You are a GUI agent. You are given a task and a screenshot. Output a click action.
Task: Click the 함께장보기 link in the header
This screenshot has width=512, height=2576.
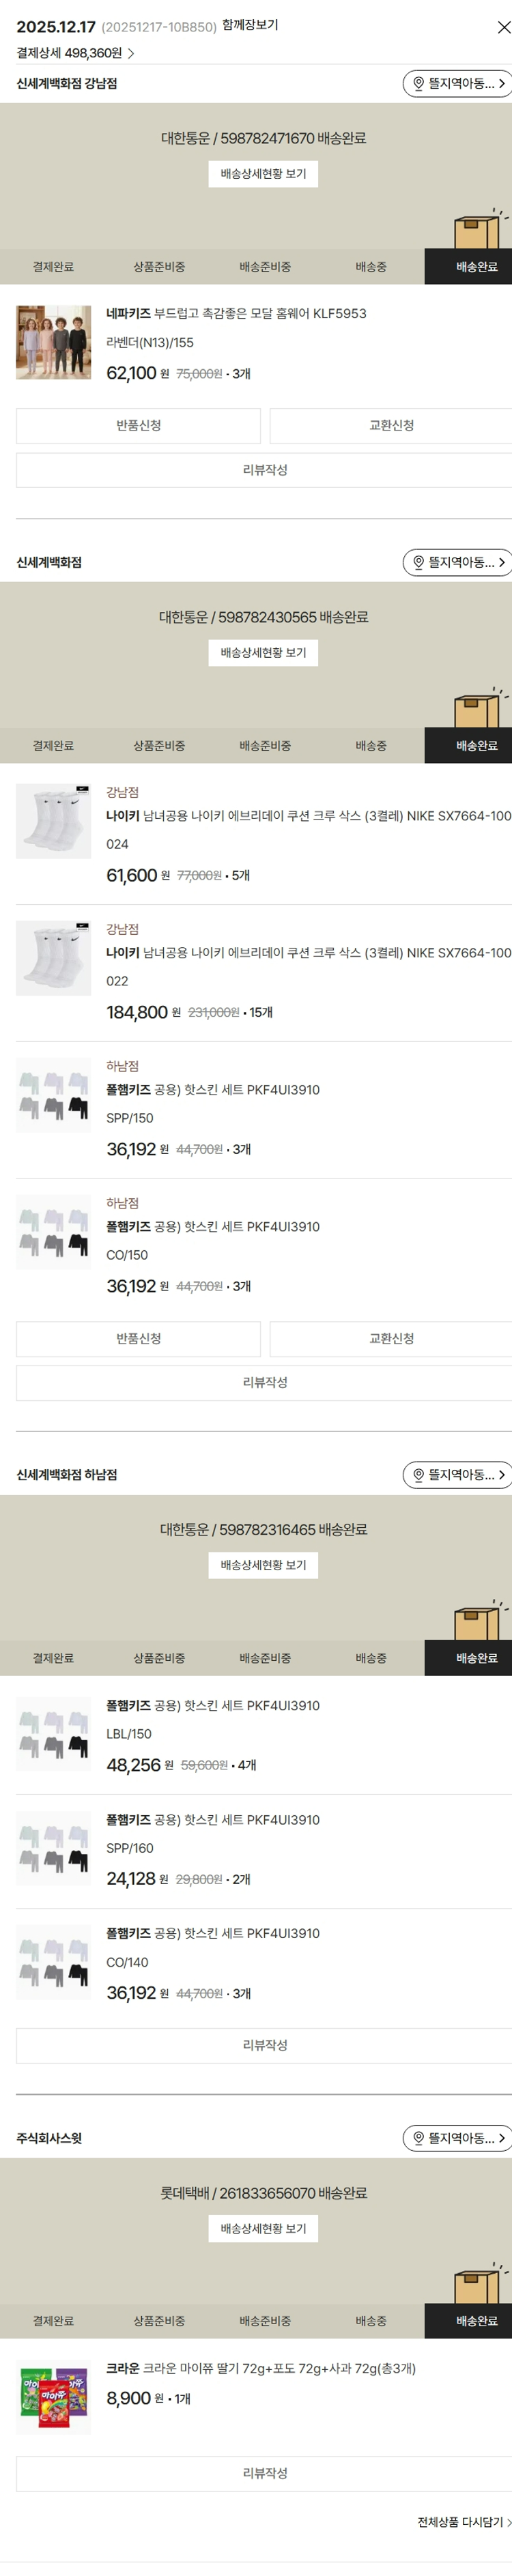coord(250,25)
